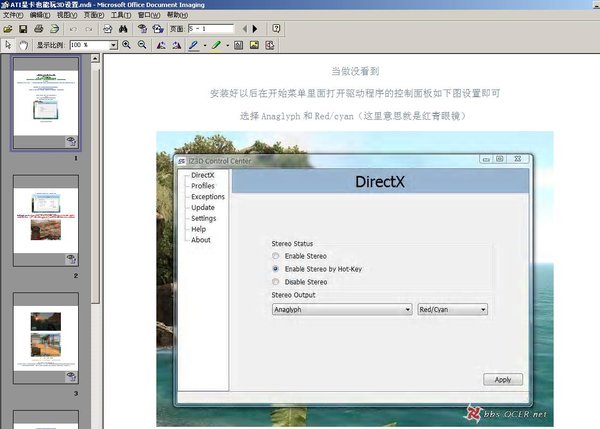The image size is (600, 429).
Task: Open the Red/Cyan color dropdown
Action: 452,309
